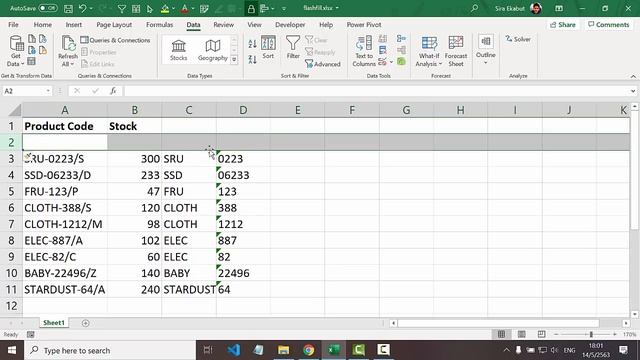Screen dimensions: 640x360
Task: Open Windows Start menu
Action: (11, 350)
